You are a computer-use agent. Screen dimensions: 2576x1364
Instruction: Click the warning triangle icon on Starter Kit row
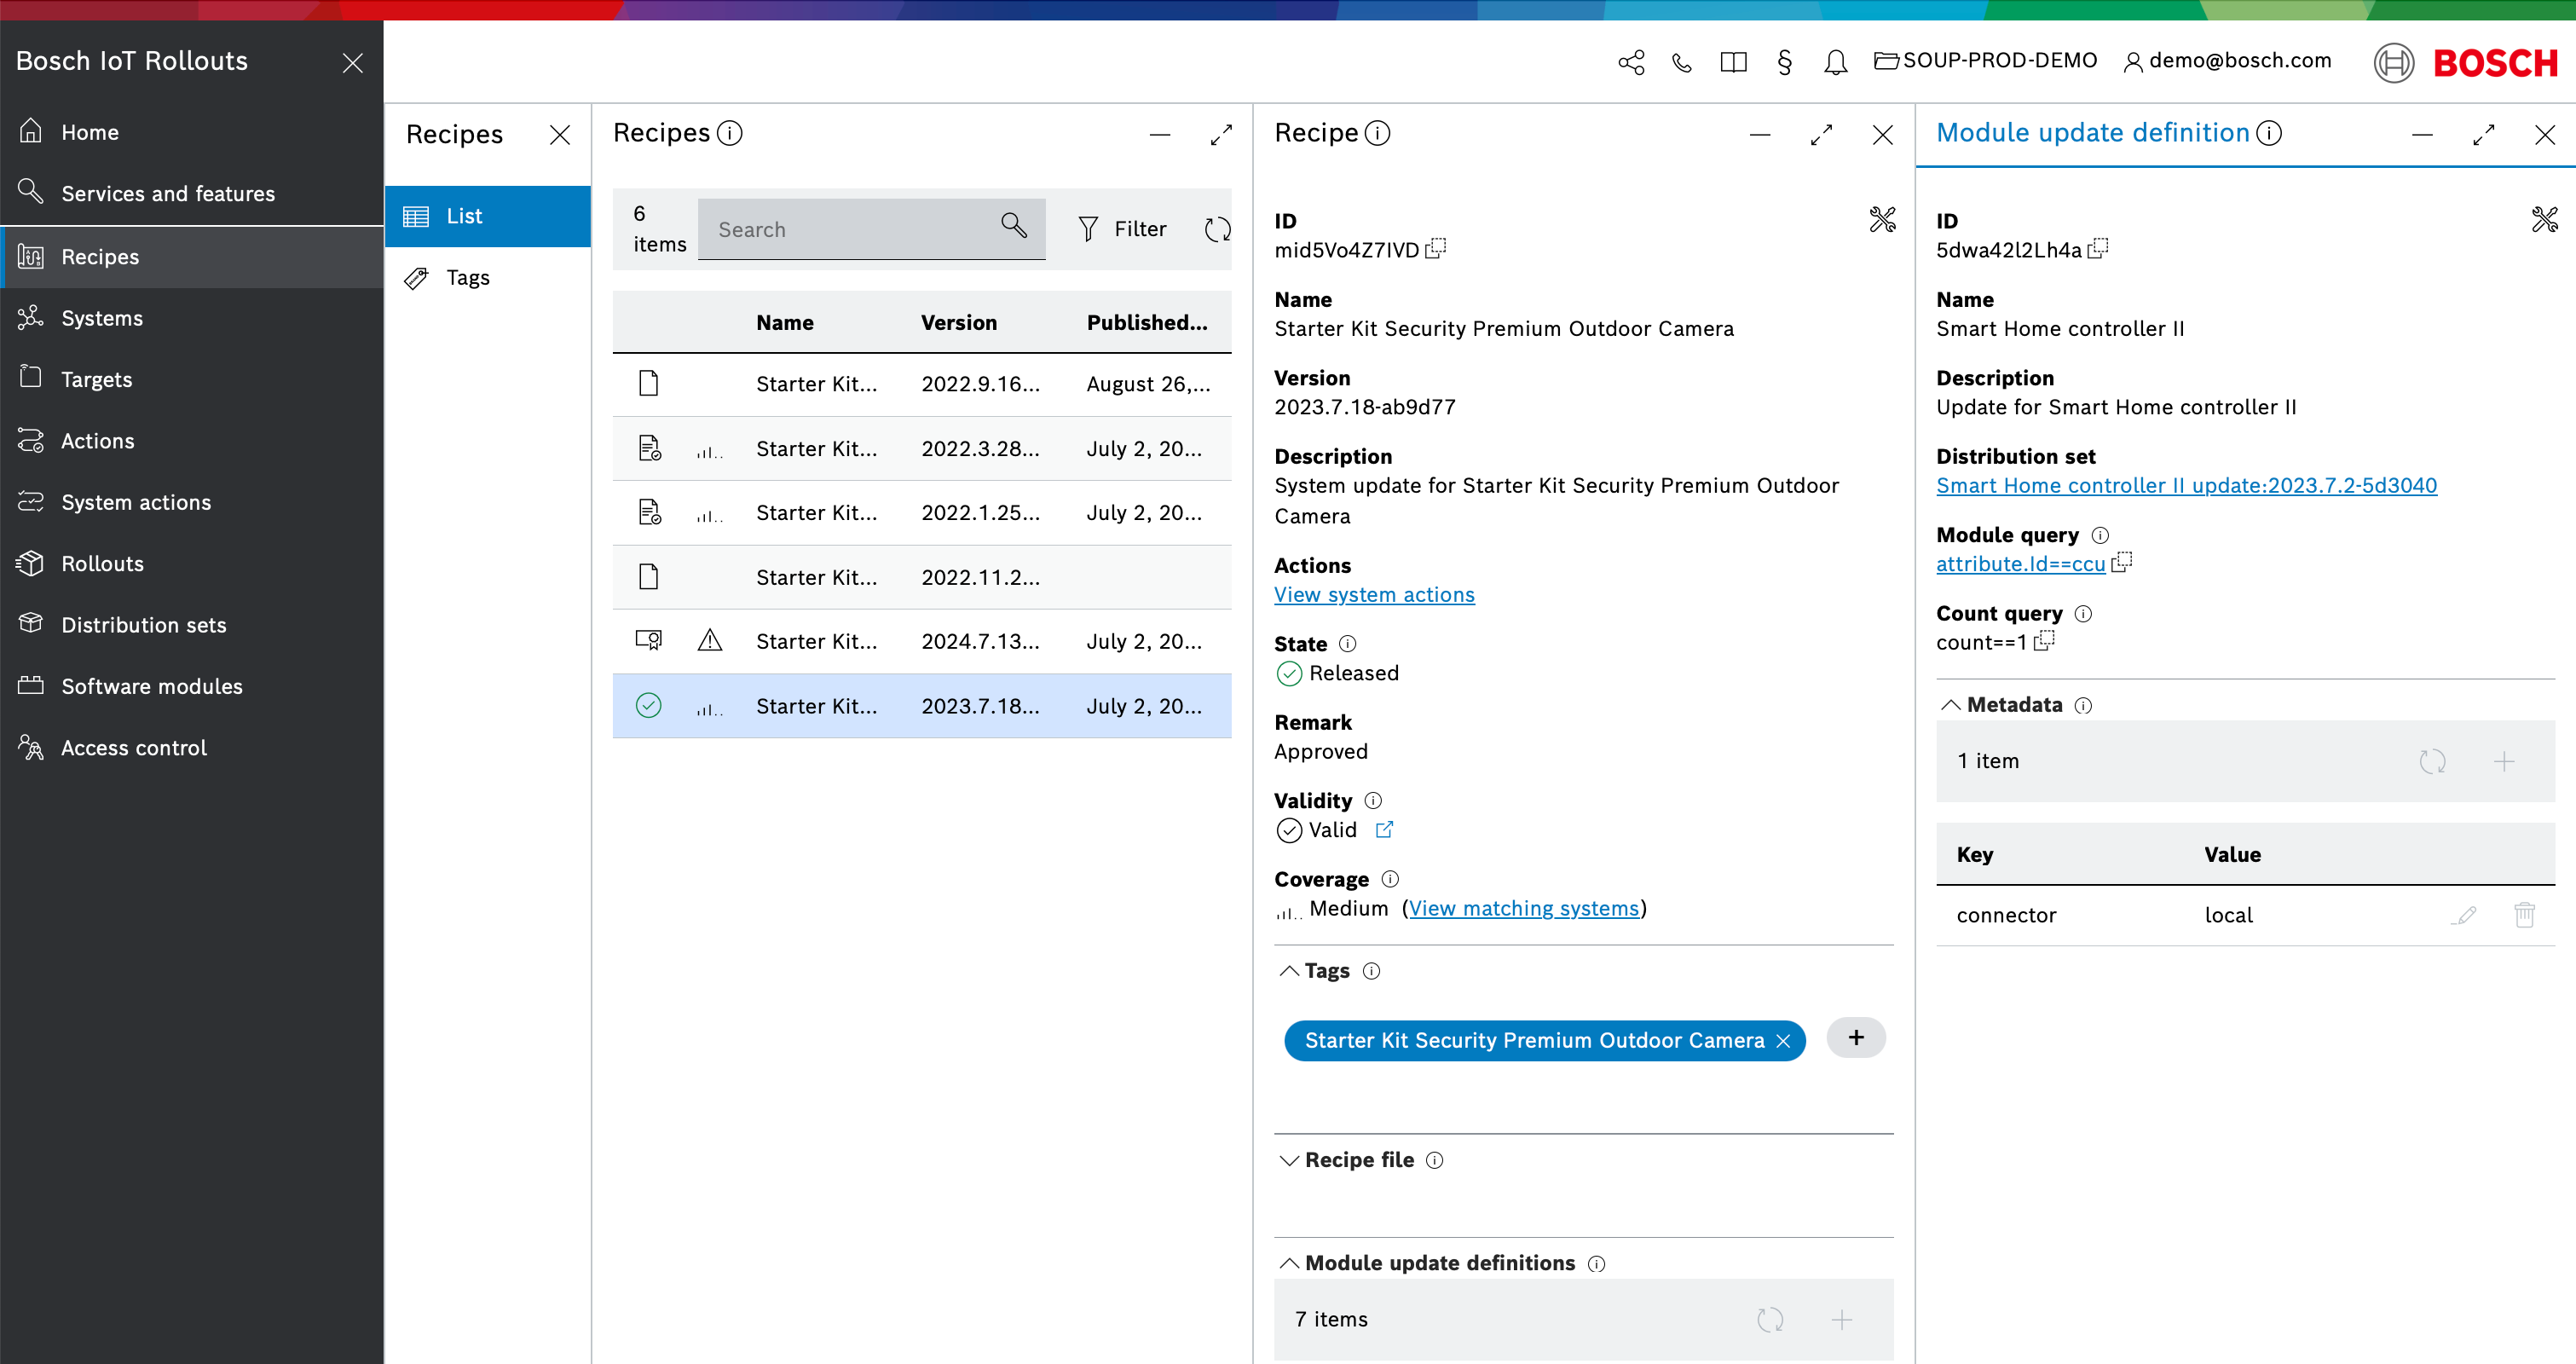pos(710,640)
